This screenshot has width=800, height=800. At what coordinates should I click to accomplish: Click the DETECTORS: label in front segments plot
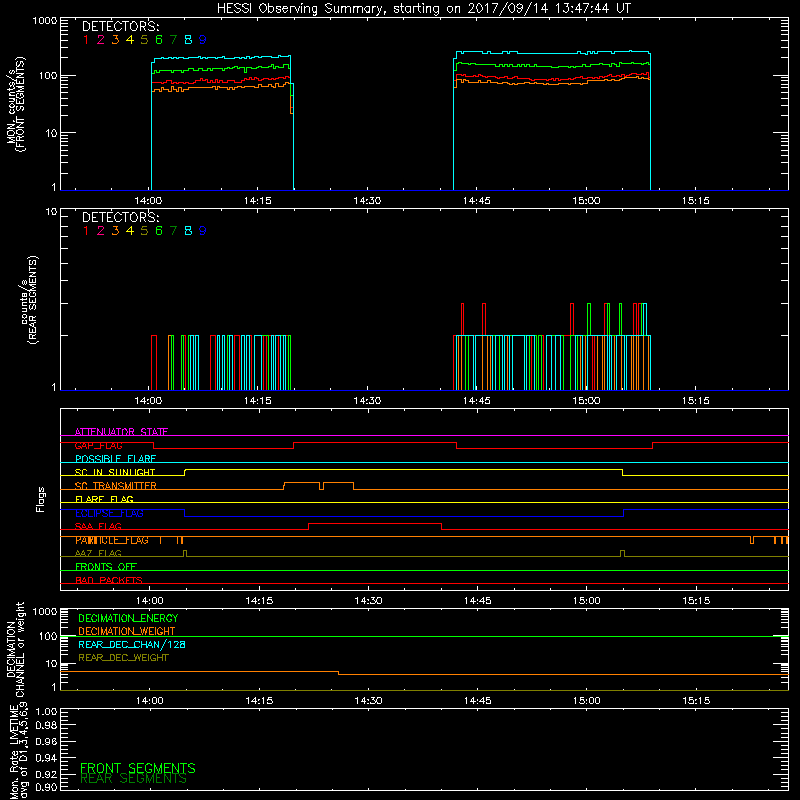pos(120,27)
